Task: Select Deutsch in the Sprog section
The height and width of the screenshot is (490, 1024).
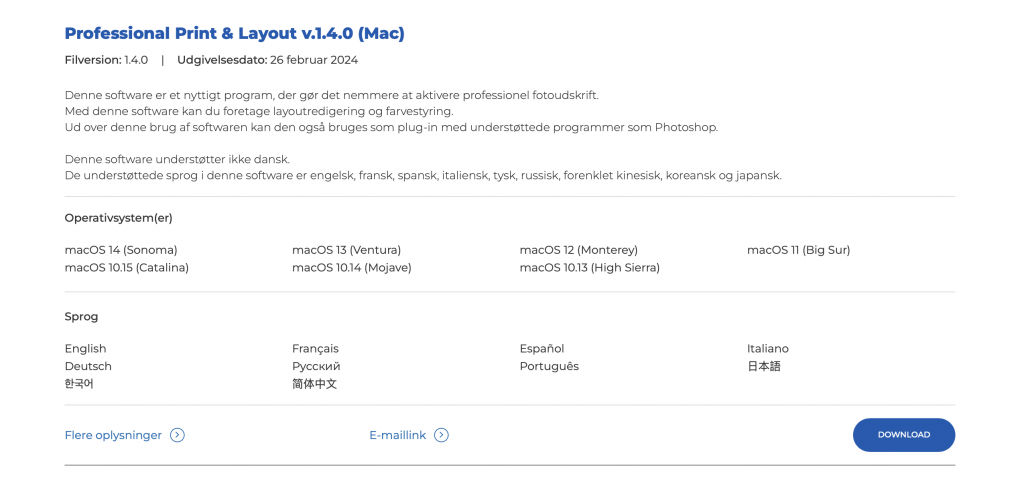Action: (x=88, y=367)
